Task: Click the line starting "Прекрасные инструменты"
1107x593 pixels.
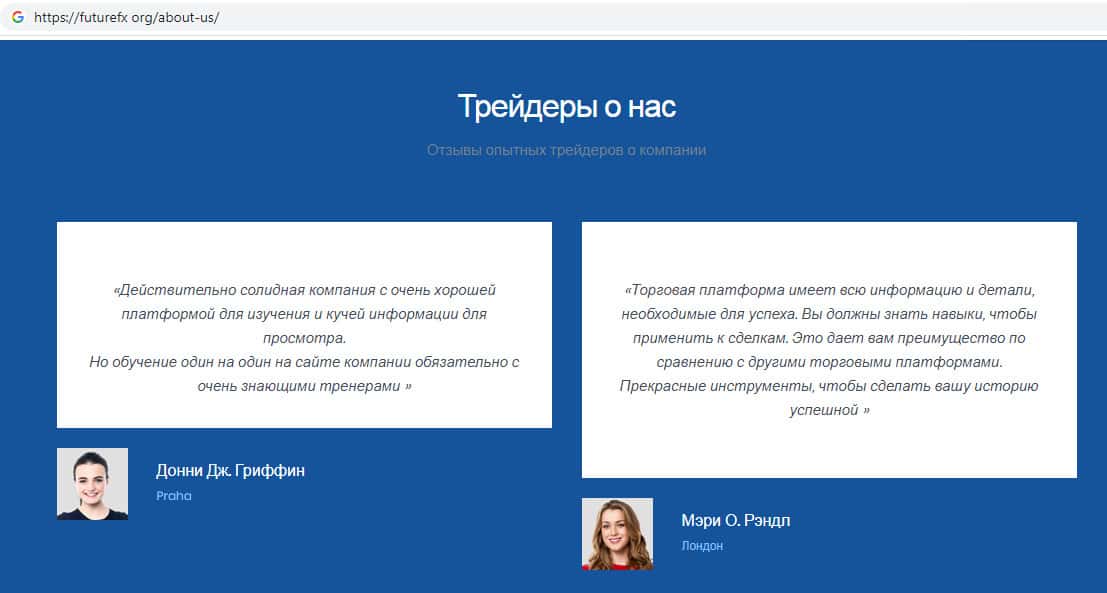Action: tap(829, 386)
